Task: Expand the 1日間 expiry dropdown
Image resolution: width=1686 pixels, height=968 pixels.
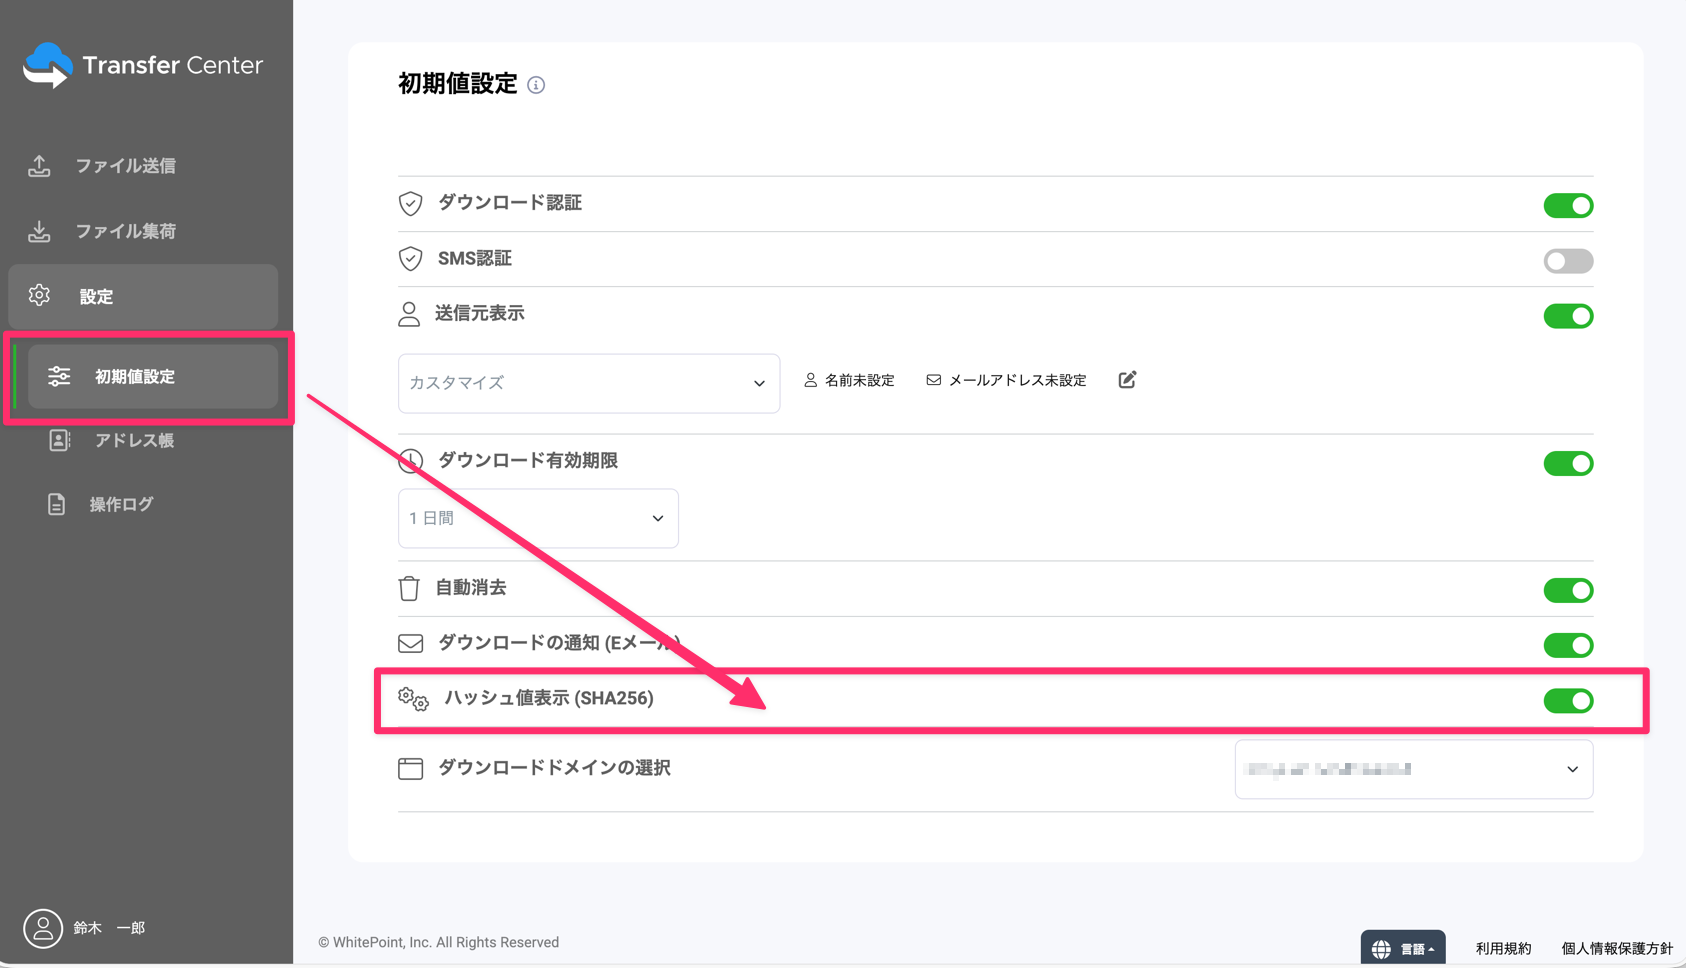Action: point(538,518)
